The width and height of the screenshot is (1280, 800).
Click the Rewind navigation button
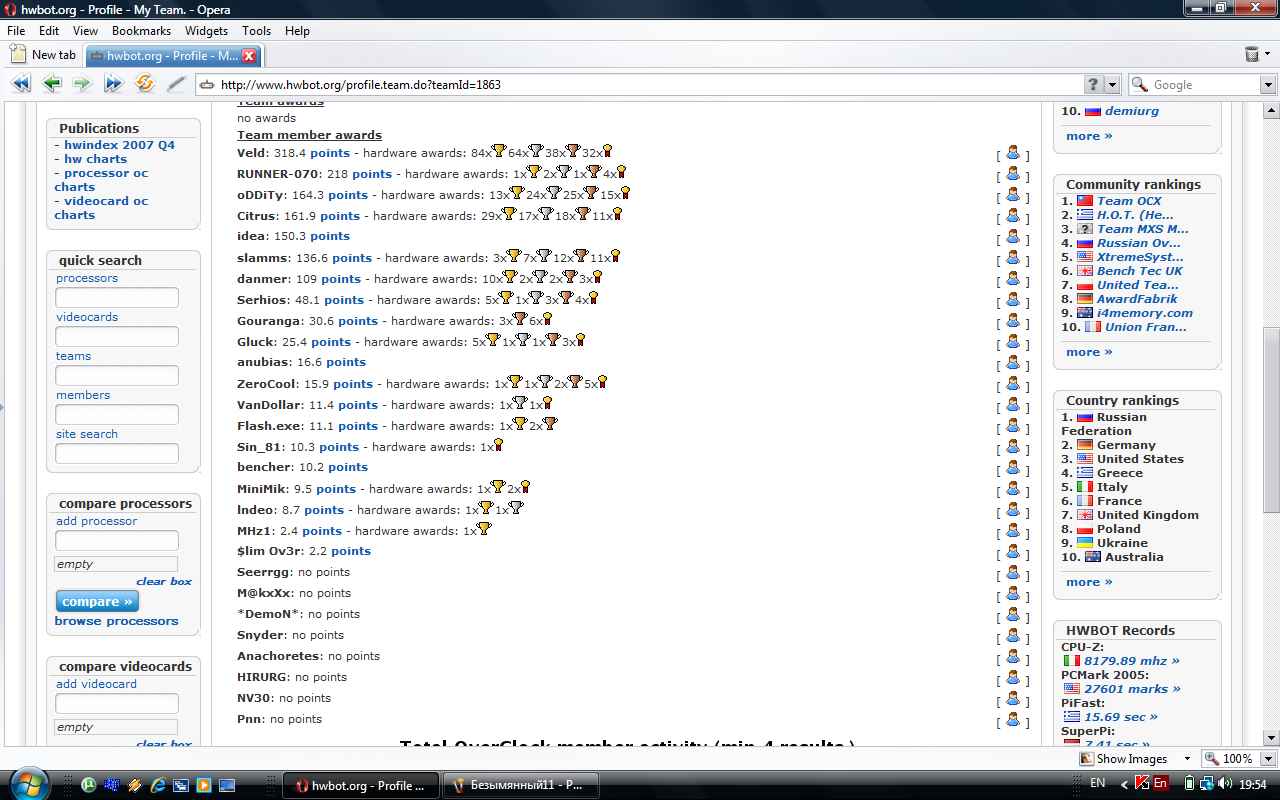click(x=21, y=85)
